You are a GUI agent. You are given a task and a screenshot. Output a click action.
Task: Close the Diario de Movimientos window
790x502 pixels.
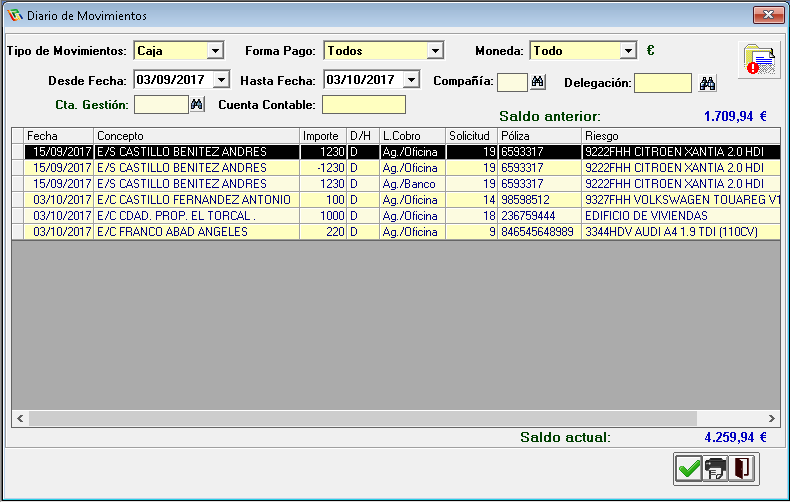point(768,15)
